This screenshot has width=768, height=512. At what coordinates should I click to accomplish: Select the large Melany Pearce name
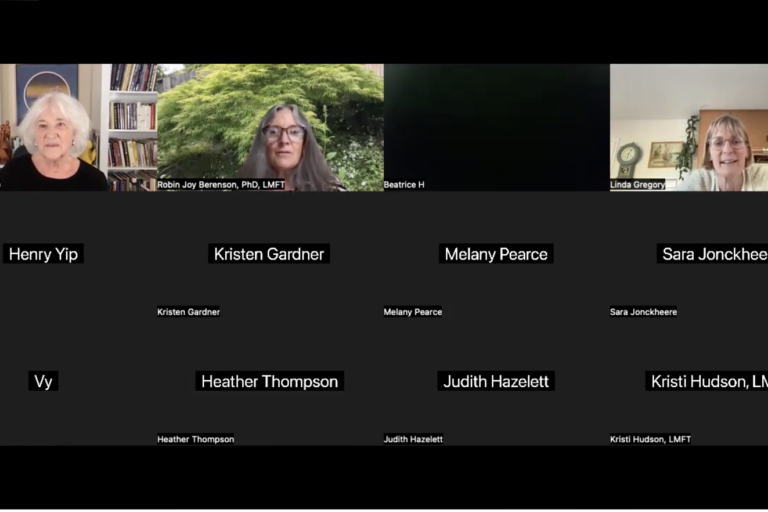pyautogui.click(x=496, y=254)
